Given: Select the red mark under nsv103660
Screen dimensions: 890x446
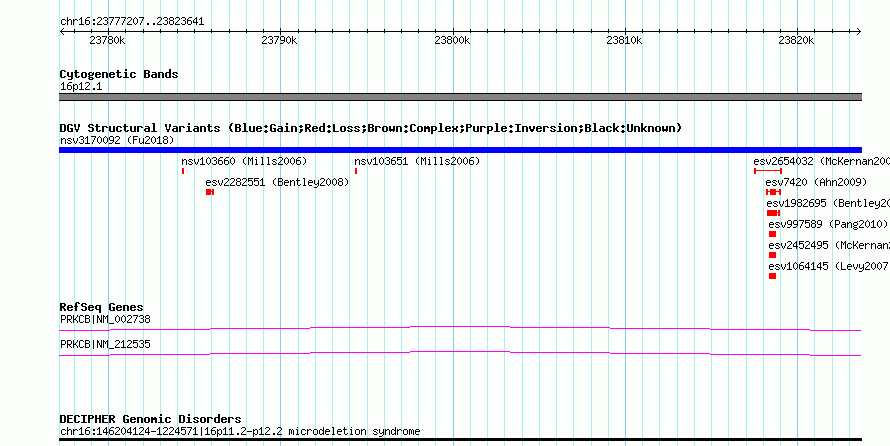Looking at the screenshot, I should 183,171.
